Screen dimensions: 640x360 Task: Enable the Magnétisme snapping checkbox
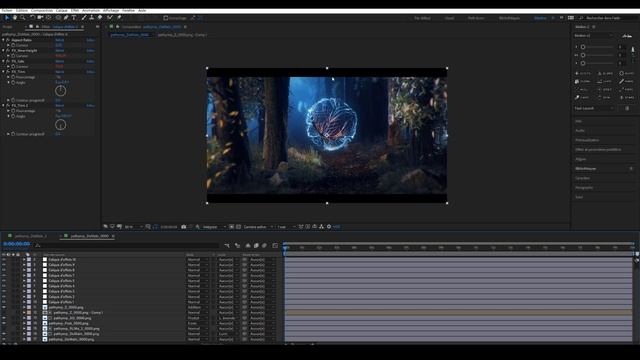166,18
